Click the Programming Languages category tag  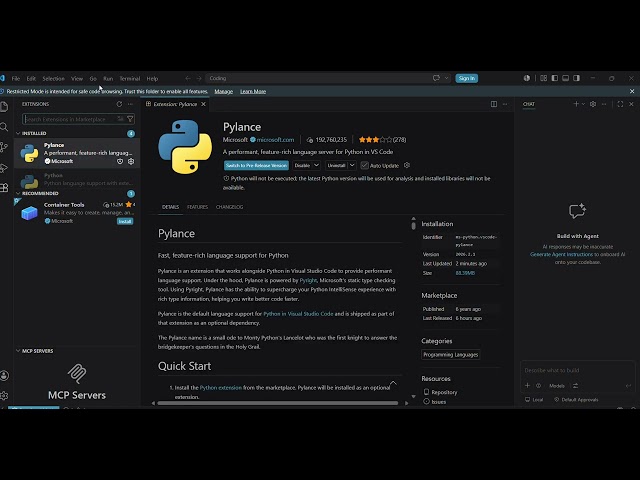point(451,355)
